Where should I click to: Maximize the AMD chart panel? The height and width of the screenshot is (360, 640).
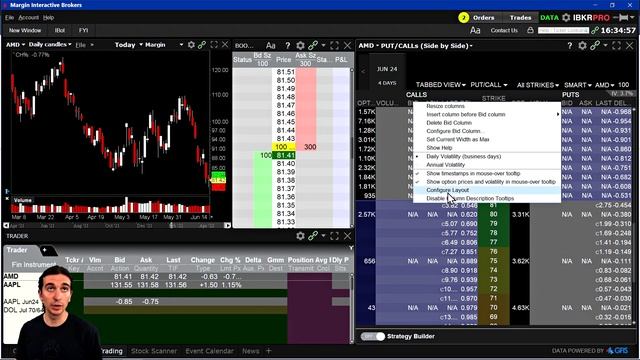coord(214,45)
